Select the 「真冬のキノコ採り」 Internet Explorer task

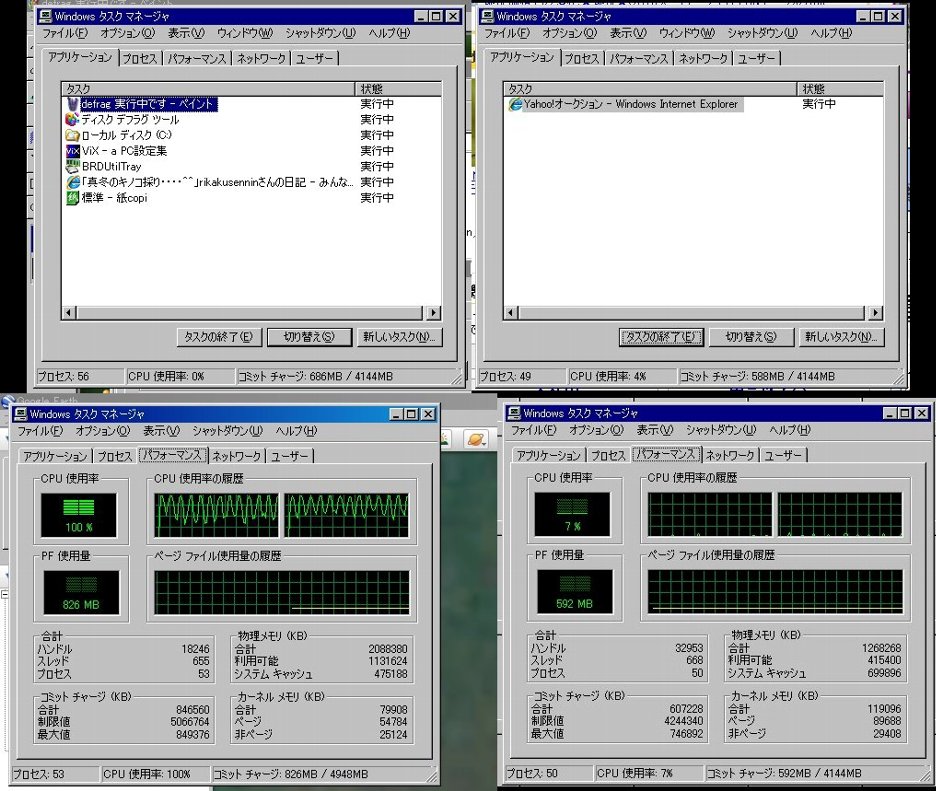click(x=210, y=182)
